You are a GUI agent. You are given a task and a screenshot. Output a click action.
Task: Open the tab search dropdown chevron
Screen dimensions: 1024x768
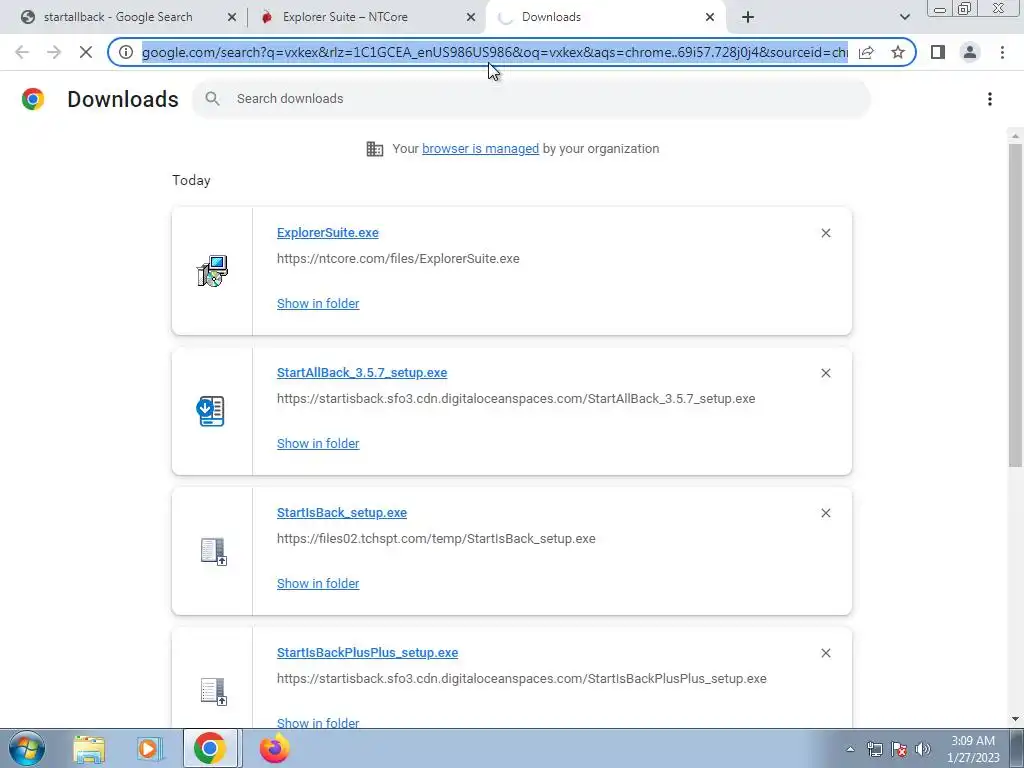coord(904,17)
